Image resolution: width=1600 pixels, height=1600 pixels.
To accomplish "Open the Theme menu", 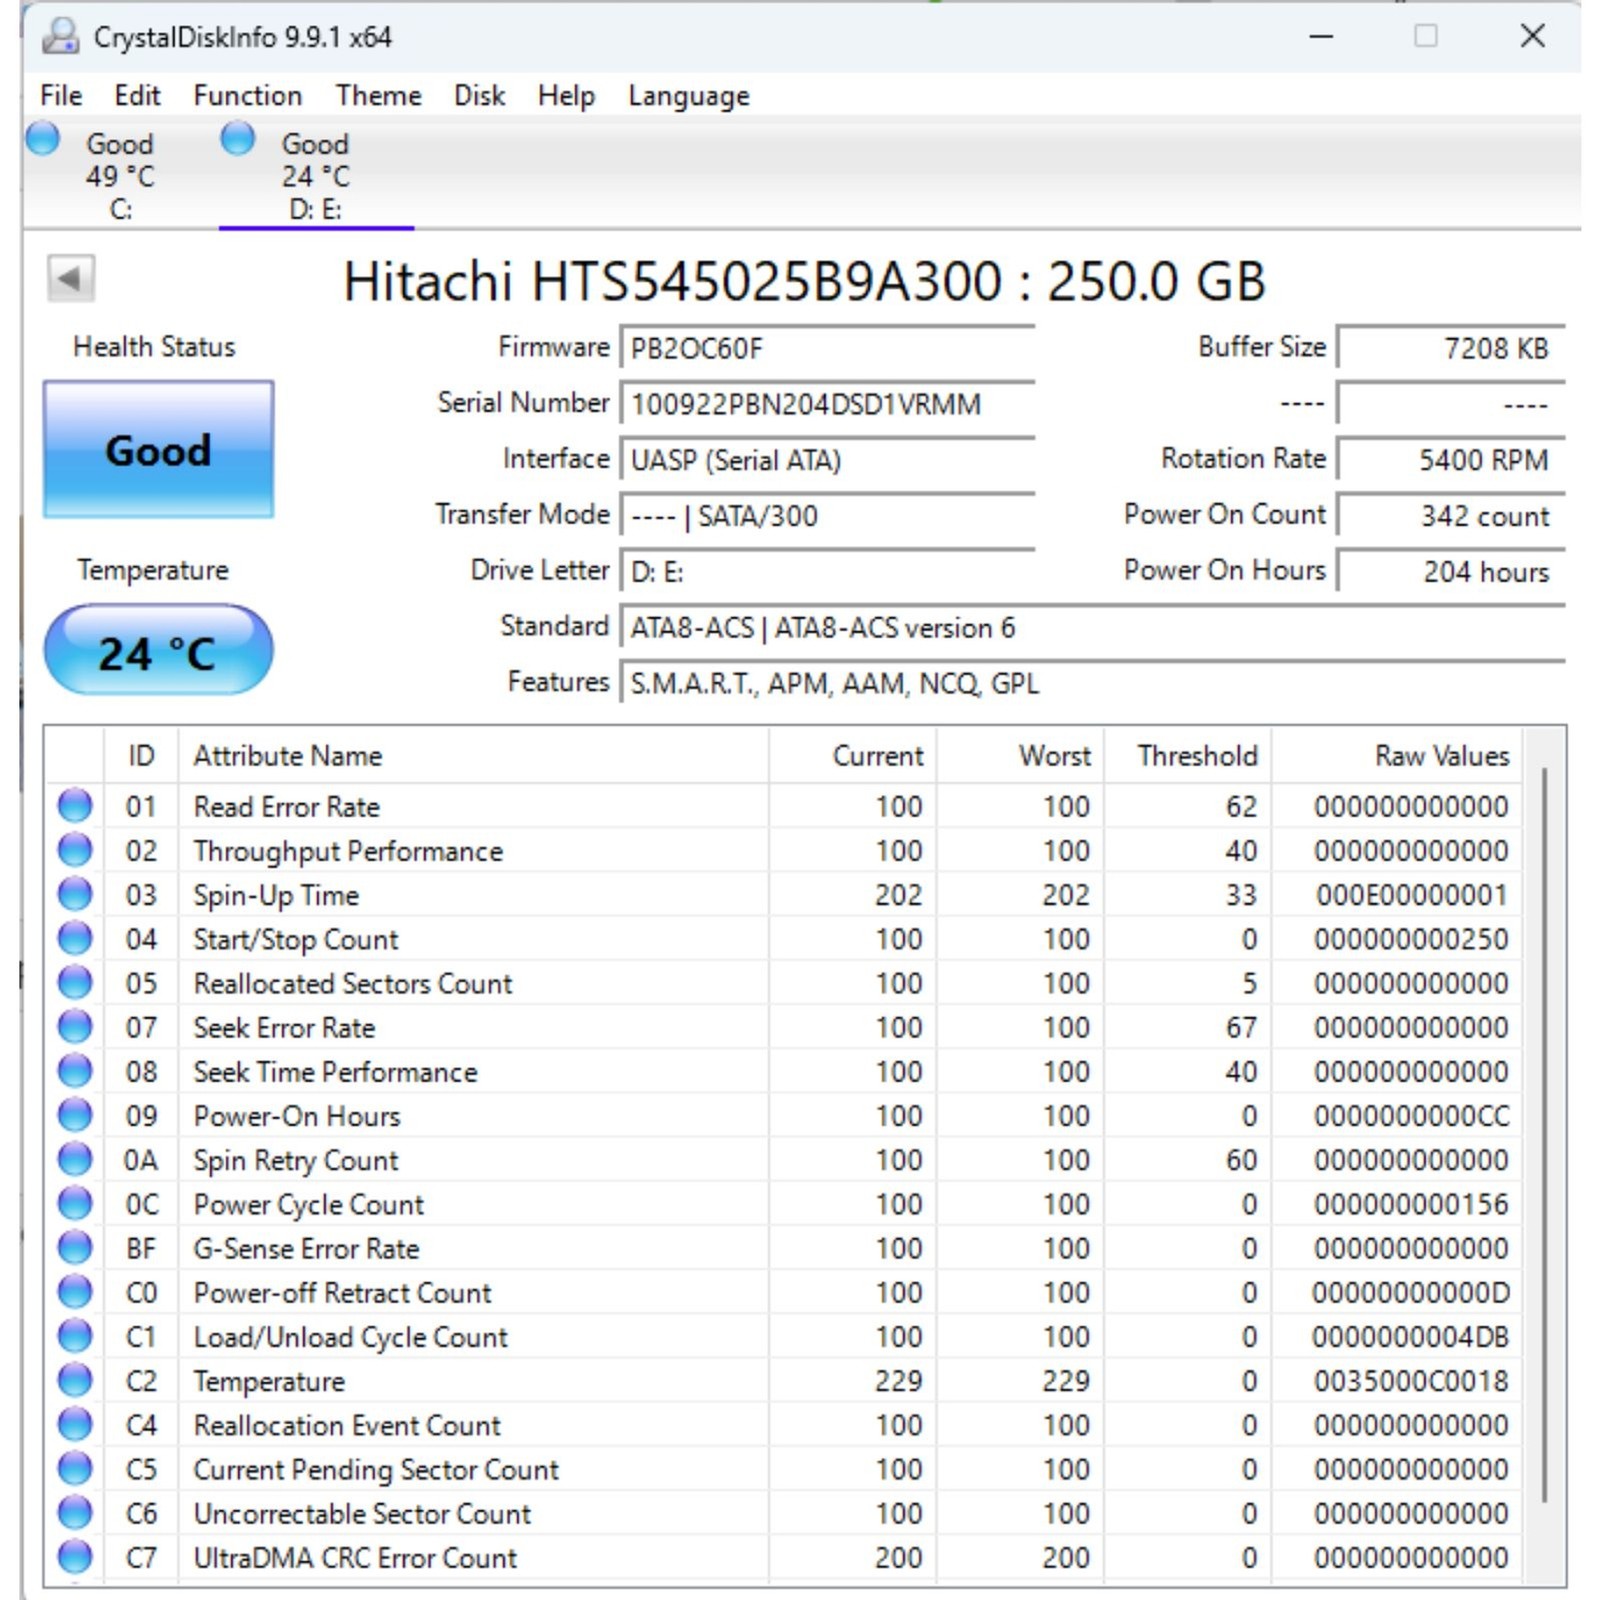I will tap(378, 95).
